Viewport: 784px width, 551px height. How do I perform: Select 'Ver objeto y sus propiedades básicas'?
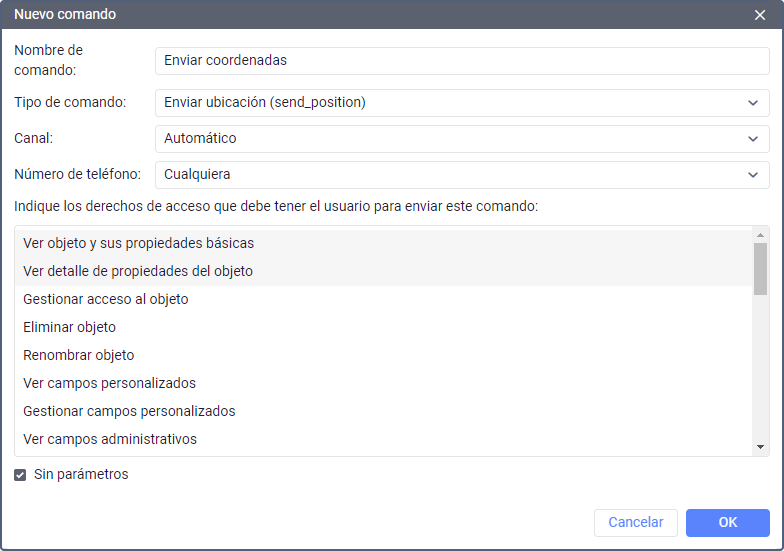[138, 243]
